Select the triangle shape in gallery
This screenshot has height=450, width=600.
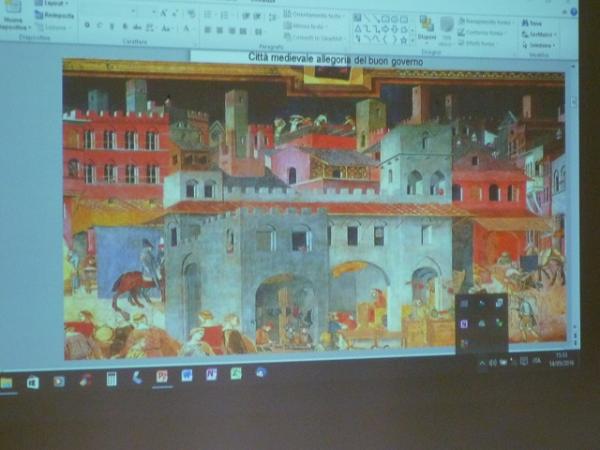(x=358, y=29)
